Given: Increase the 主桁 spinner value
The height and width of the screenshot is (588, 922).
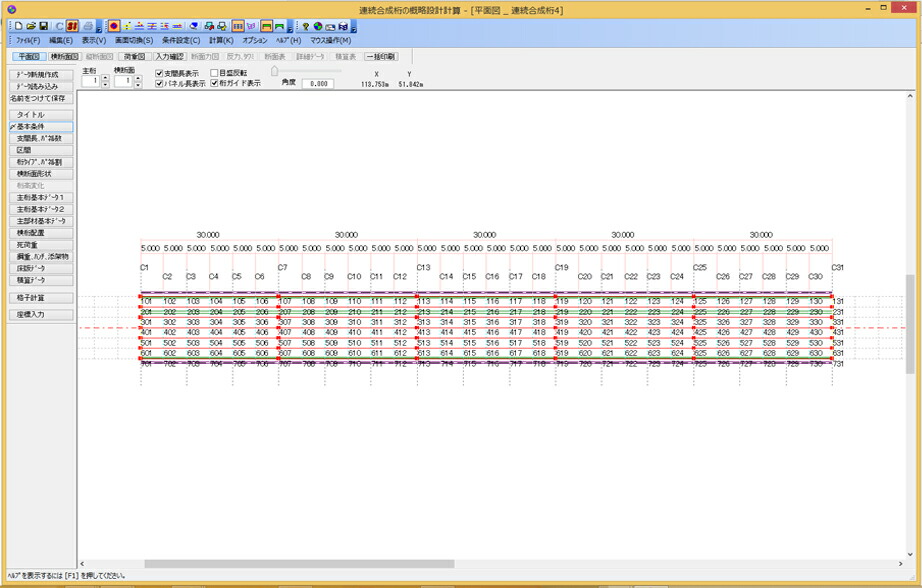Looking at the screenshot, I should (105, 78).
